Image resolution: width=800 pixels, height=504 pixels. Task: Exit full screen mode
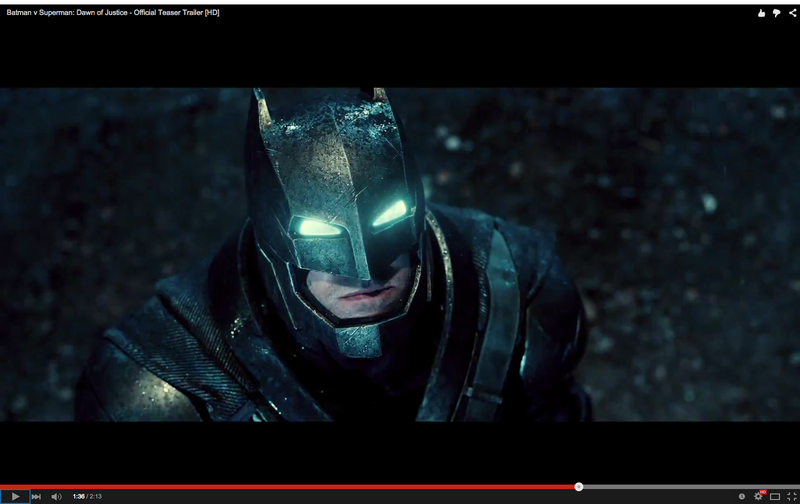(791, 496)
